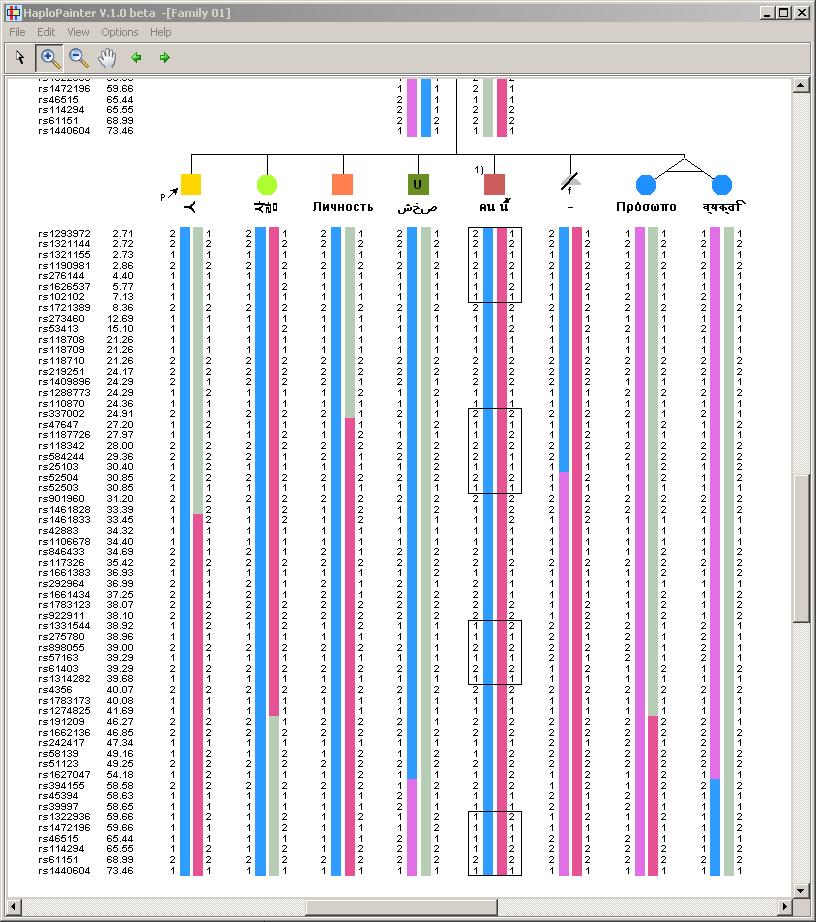The width and height of the screenshot is (816, 922).
Task: Click position value 54.18
Action: coord(120,775)
